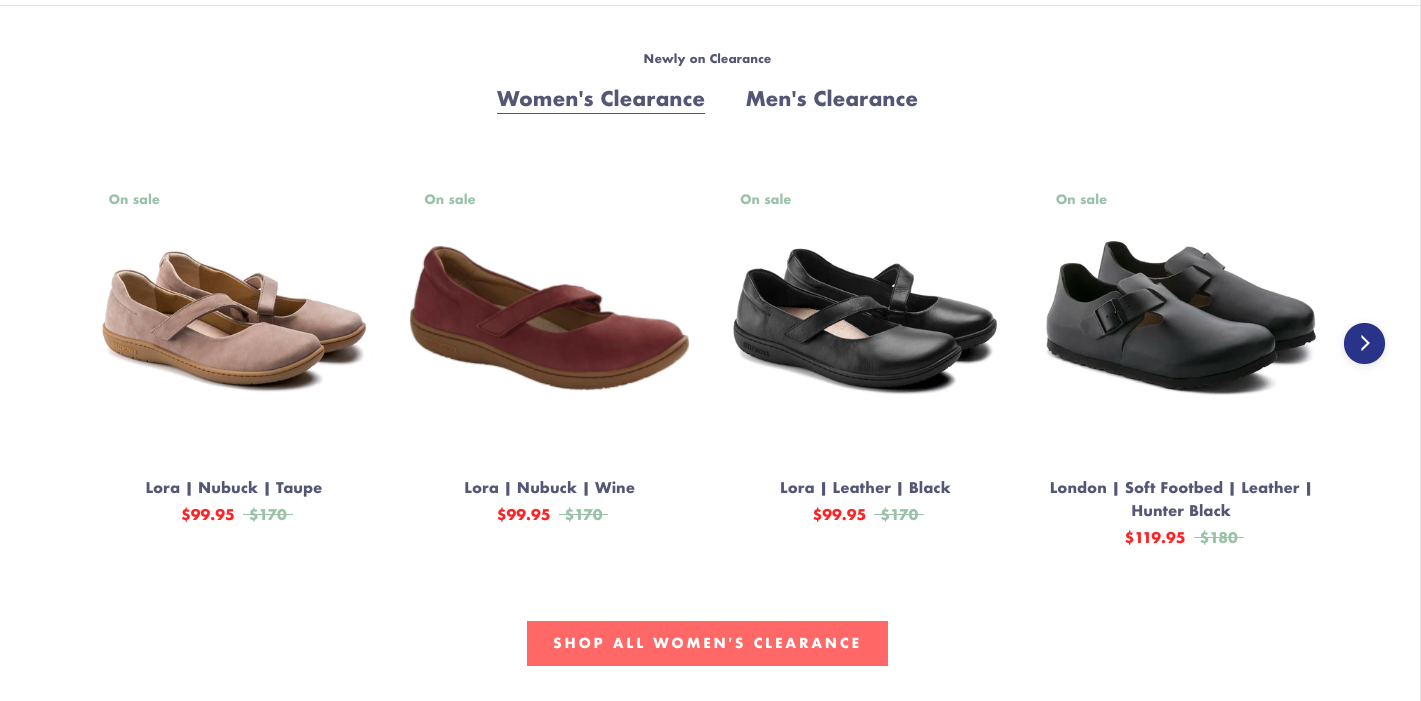Image resolution: width=1421 pixels, height=701 pixels.
Task: Click On sale badge above black Lora
Action: click(765, 199)
